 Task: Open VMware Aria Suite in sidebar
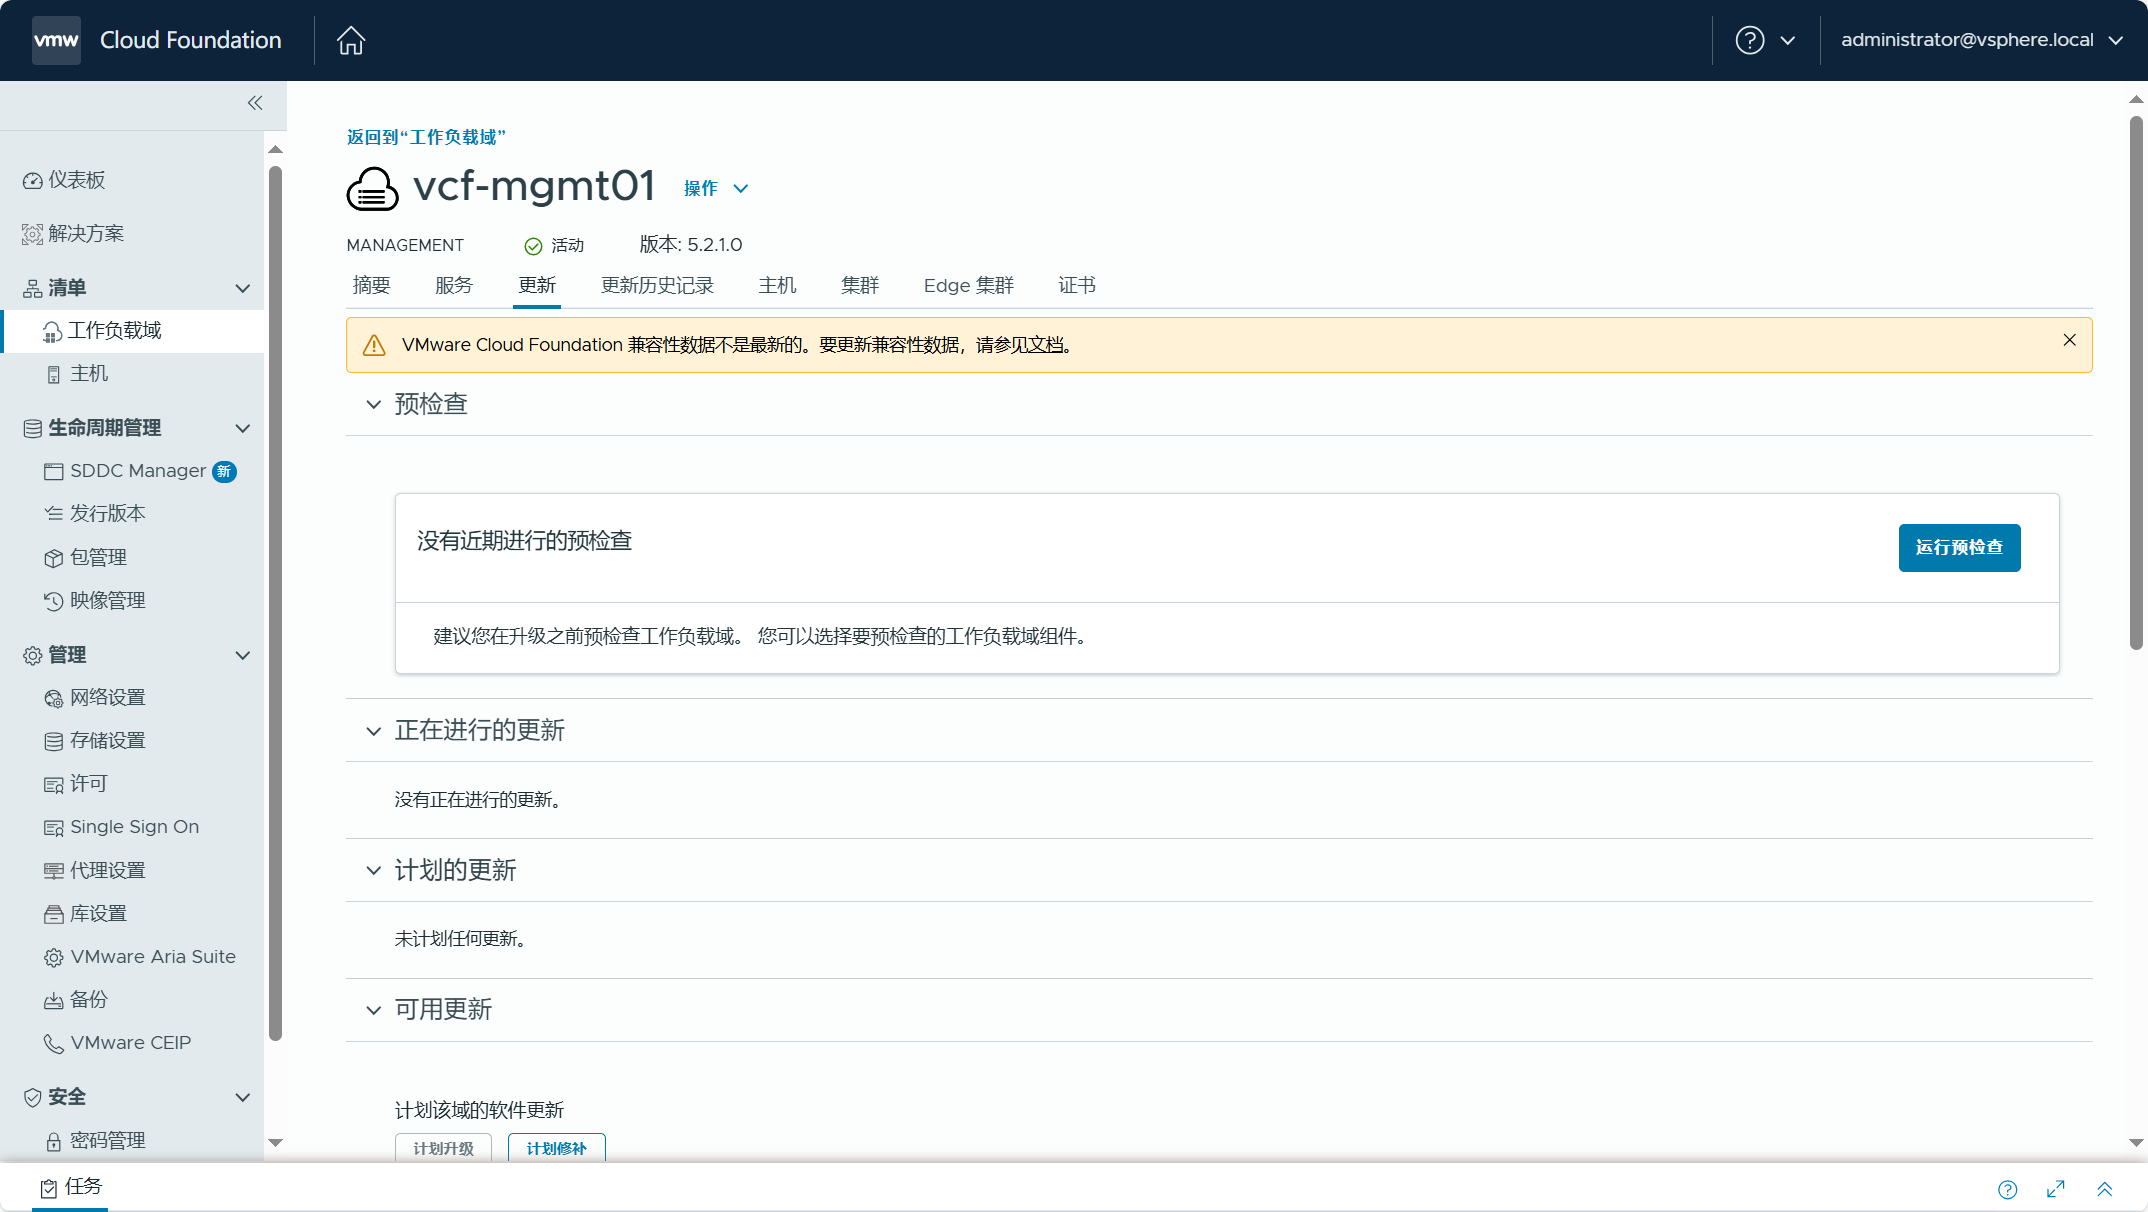pyautogui.click(x=140, y=957)
